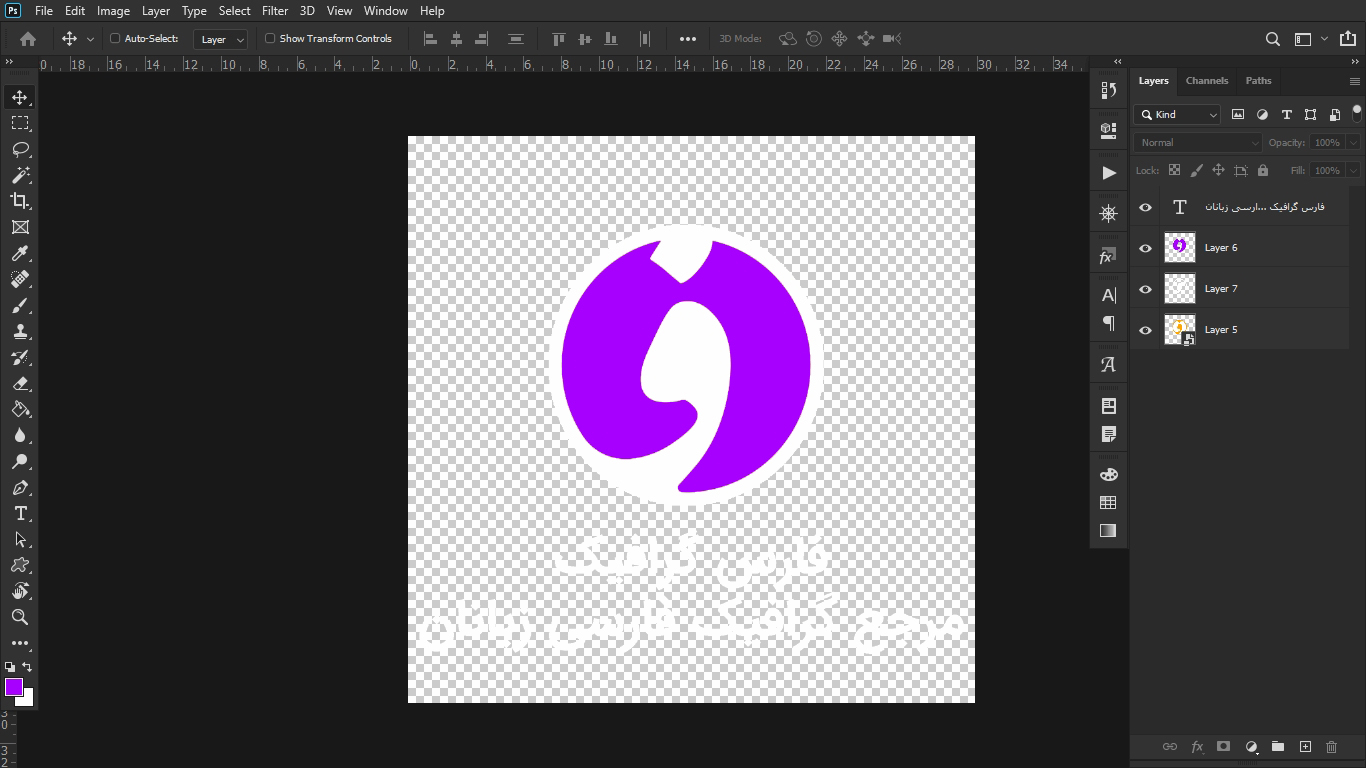Open the more options ellipsis button
This screenshot has height=768, width=1366.
click(688, 39)
